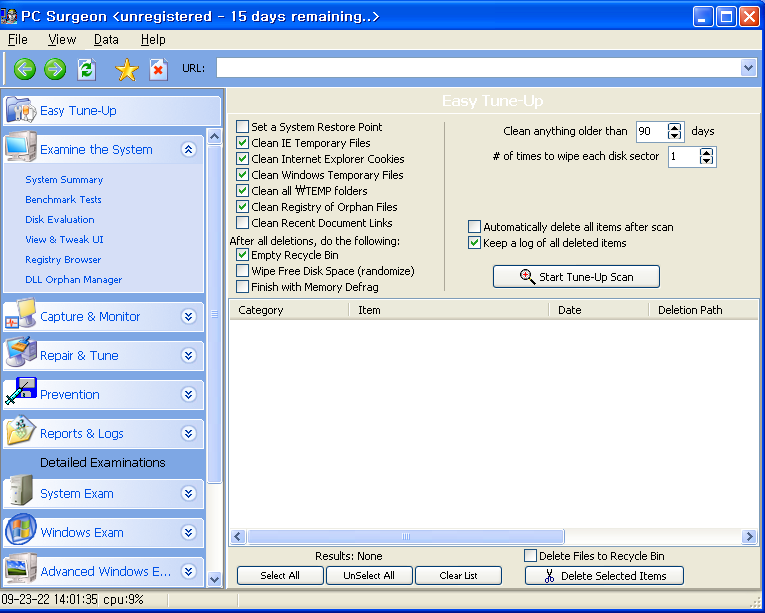This screenshot has width=765, height=613.
Task: Click Delete Selected Items button
Action: pyautogui.click(x=604, y=576)
